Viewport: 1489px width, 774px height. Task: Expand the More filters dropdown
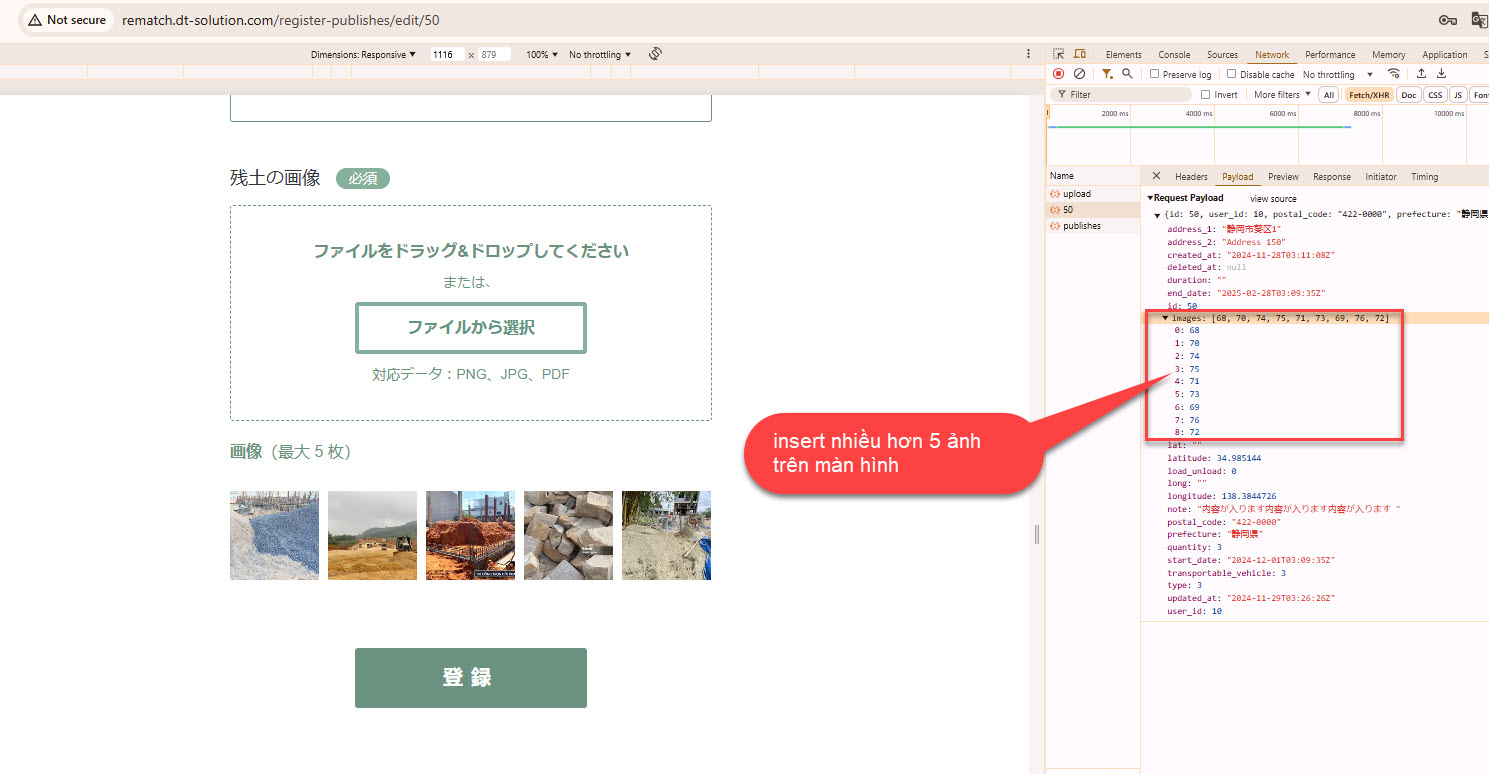1282,95
